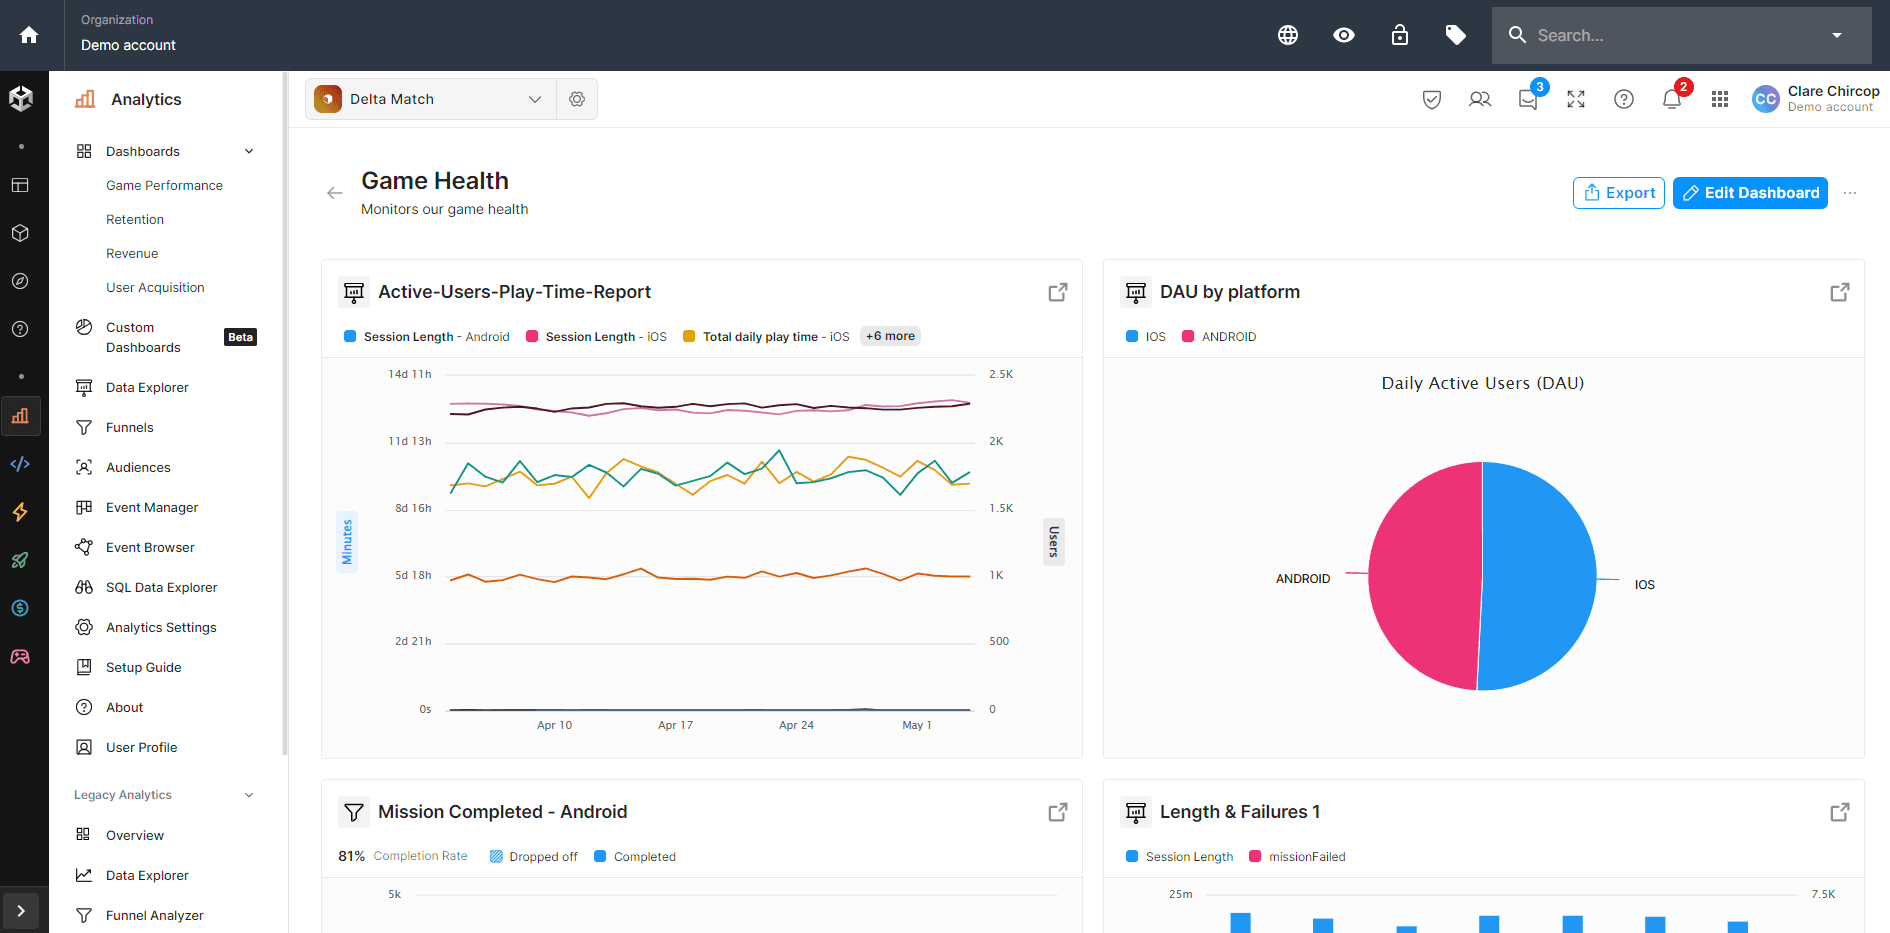Open the notifications bell with 2 alerts
Image resolution: width=1890 pixels, height=933 pixels.
(1670, 99)
